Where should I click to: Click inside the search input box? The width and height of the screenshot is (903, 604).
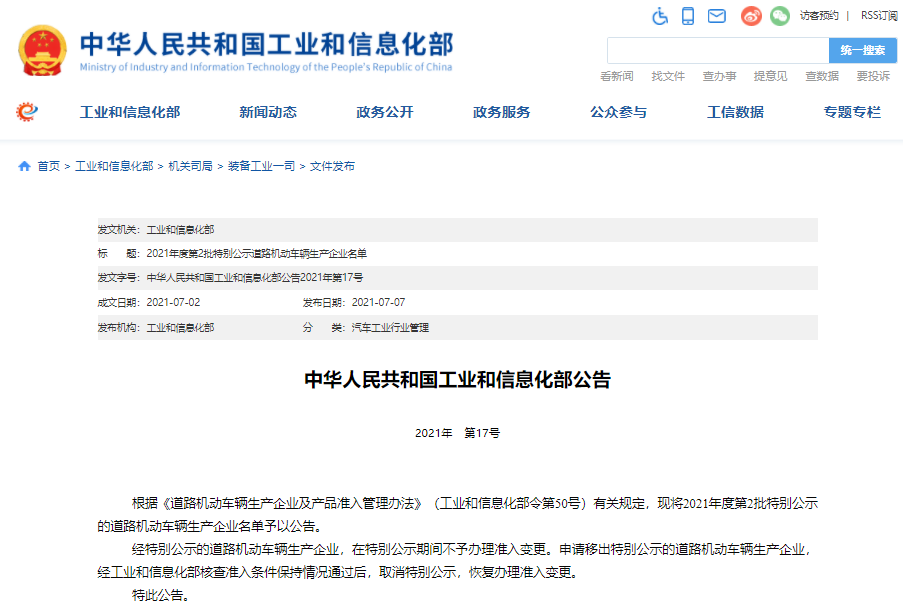point(717,50)
